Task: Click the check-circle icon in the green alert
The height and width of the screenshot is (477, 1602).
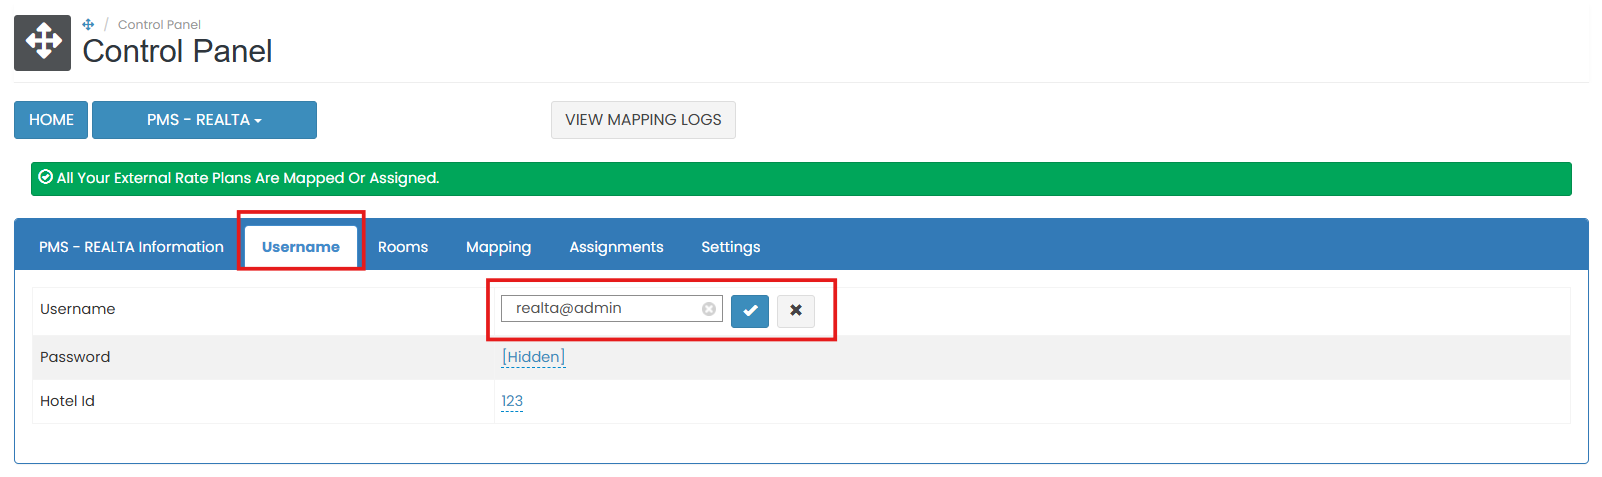Action: pos(45,177)
